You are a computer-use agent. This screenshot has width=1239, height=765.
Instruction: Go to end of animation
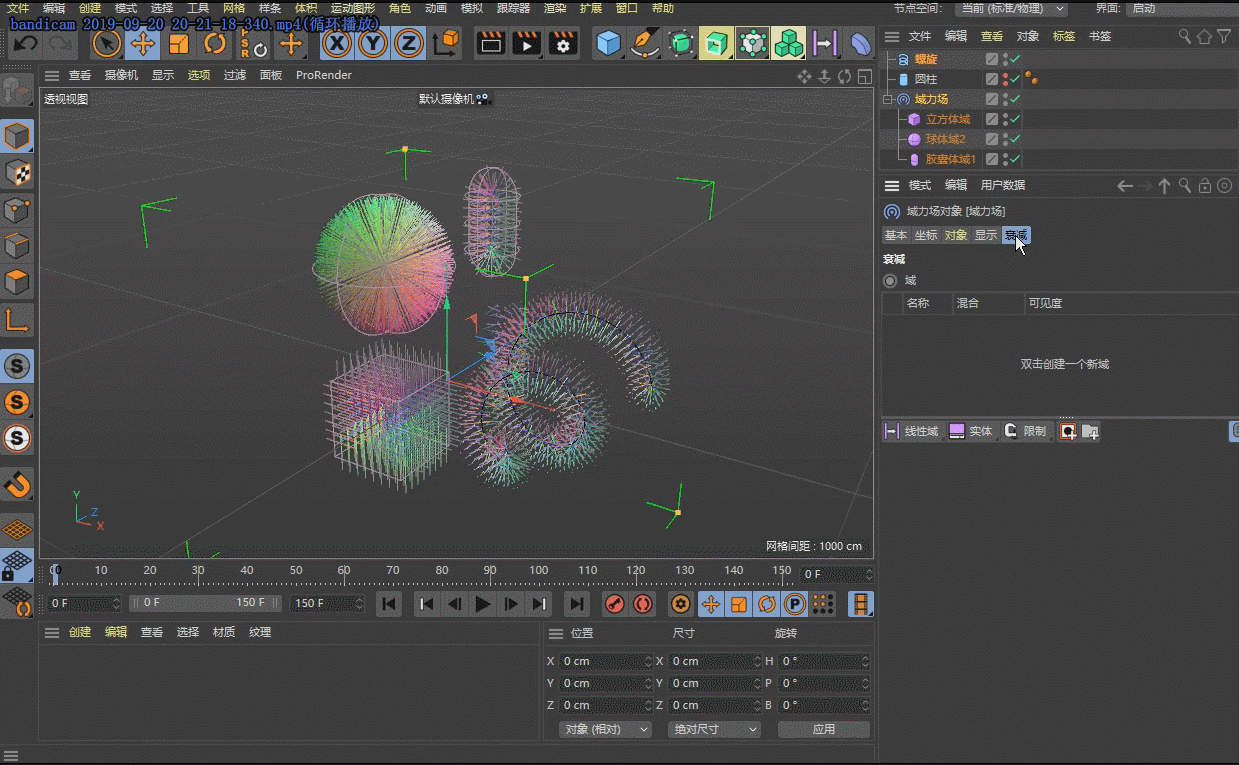point(577,604)
